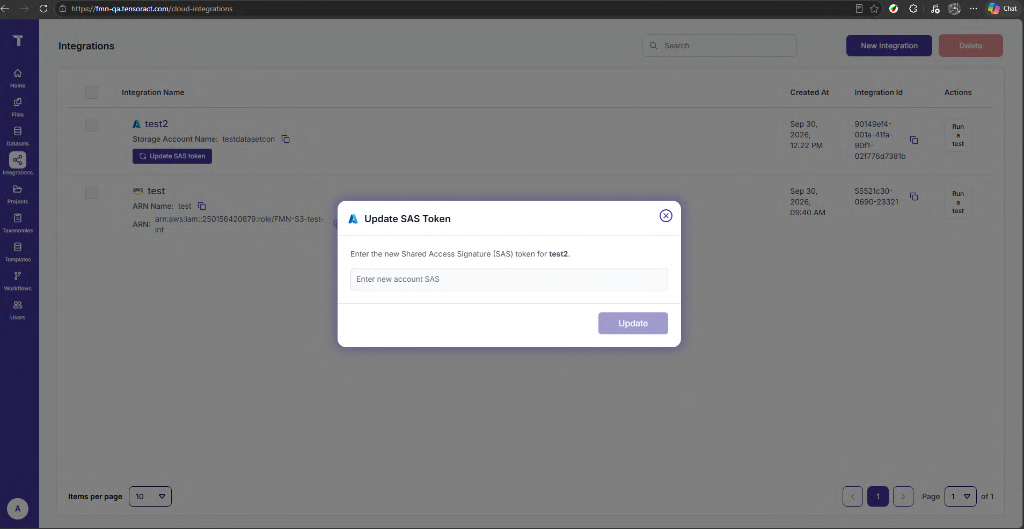This screenshot has width=1024, height=529.
Task: Open Files from the sidebar
Action: 18,106
